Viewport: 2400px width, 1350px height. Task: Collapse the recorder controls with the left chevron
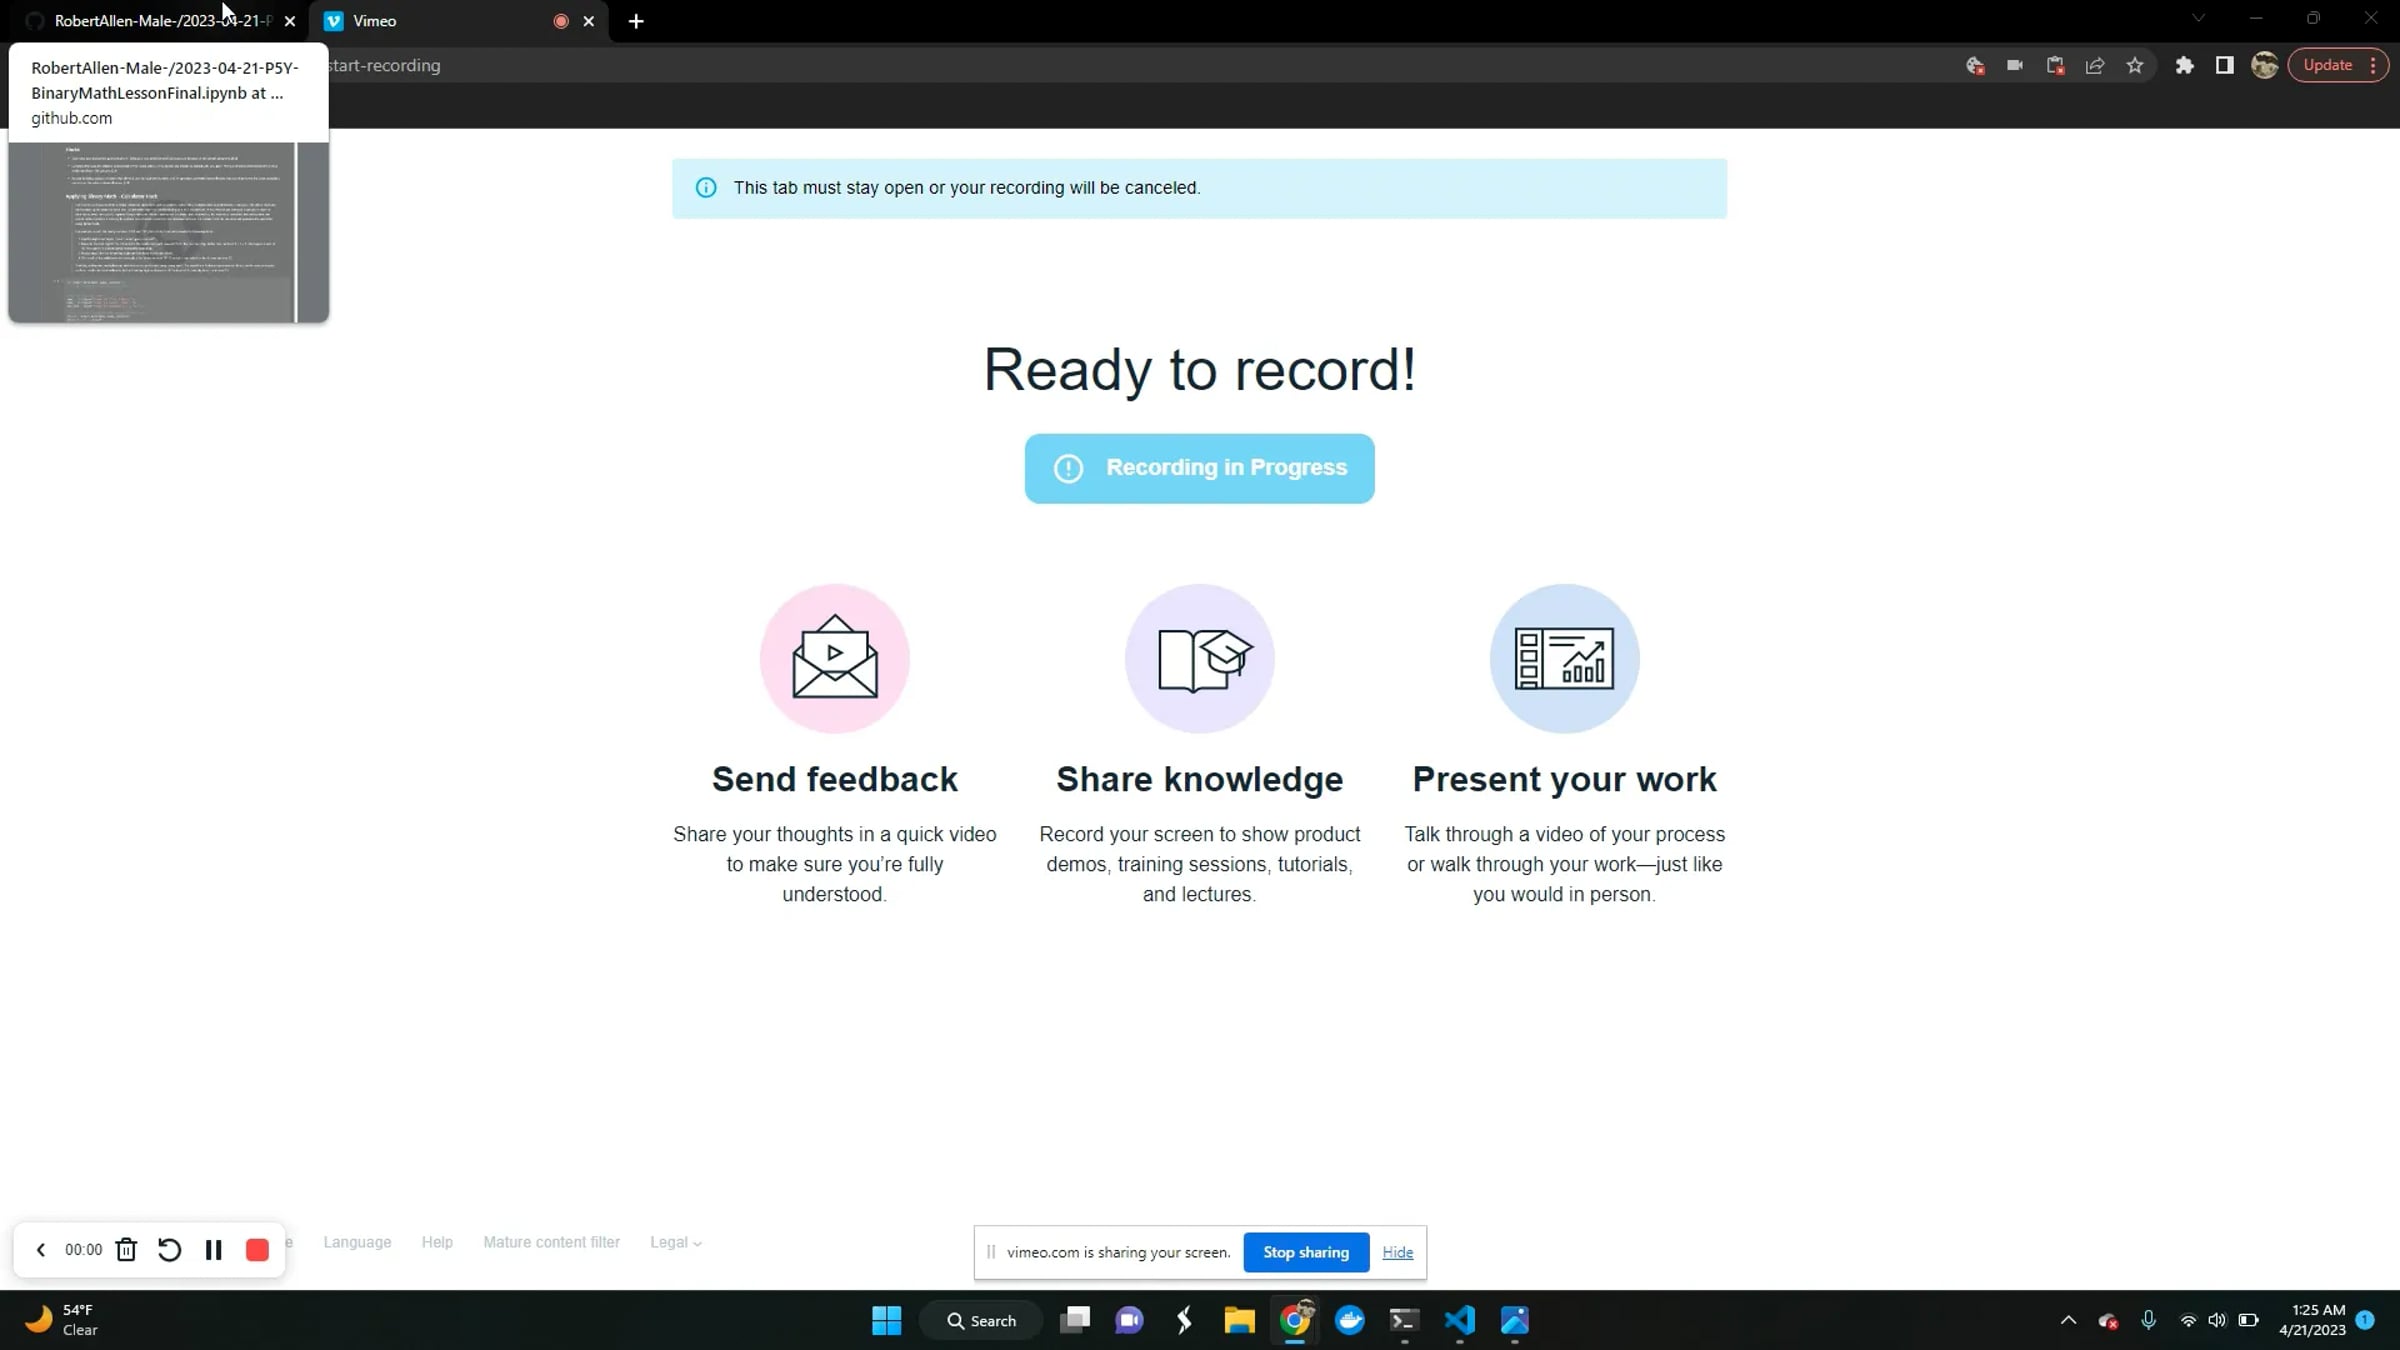click(x=41, y=1250)
